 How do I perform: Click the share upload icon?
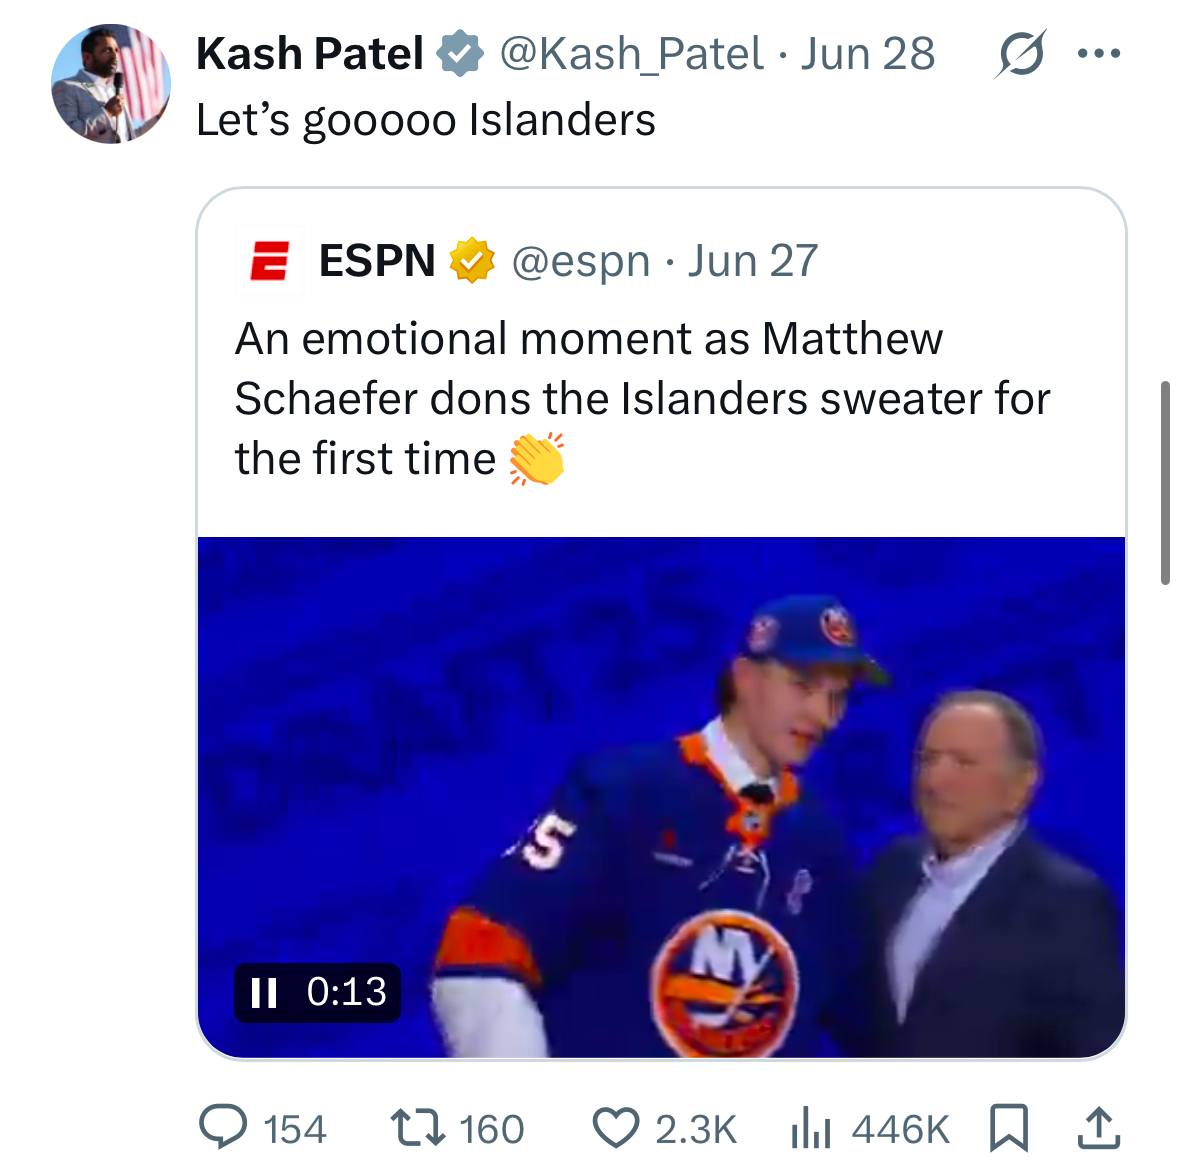coord(1099,1128)
